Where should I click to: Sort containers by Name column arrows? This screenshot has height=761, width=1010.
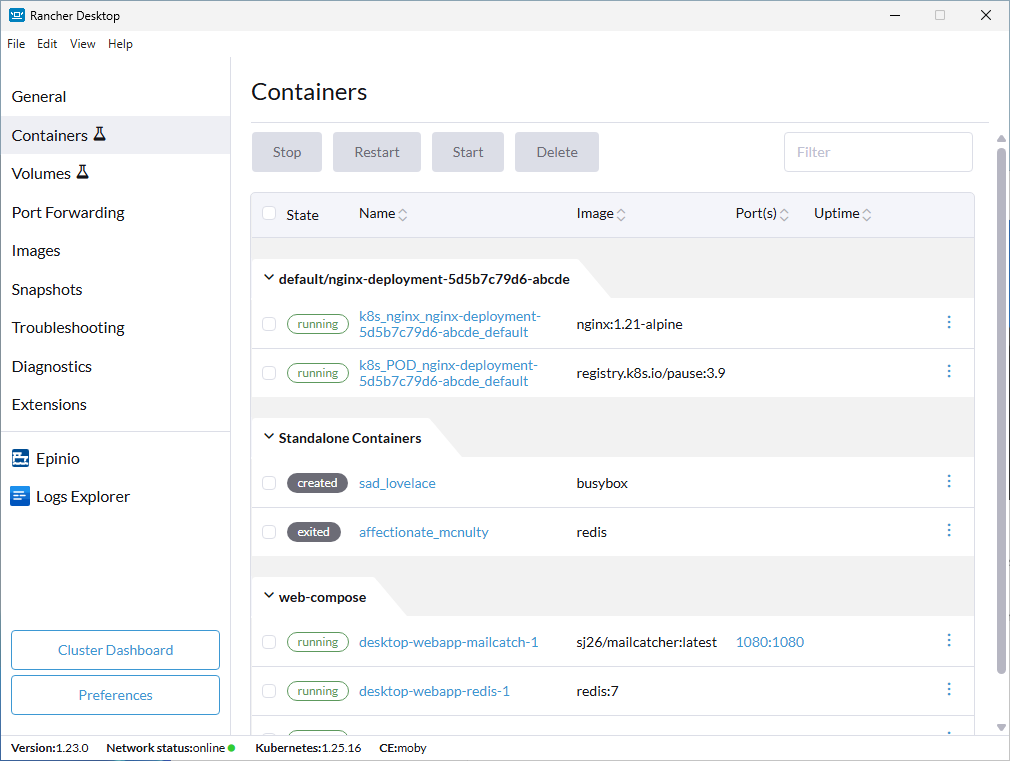click(403, 215)
